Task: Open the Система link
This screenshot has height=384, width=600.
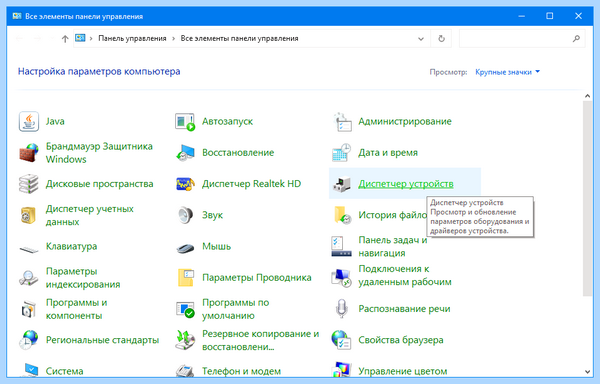Action: tap(65, 371)
